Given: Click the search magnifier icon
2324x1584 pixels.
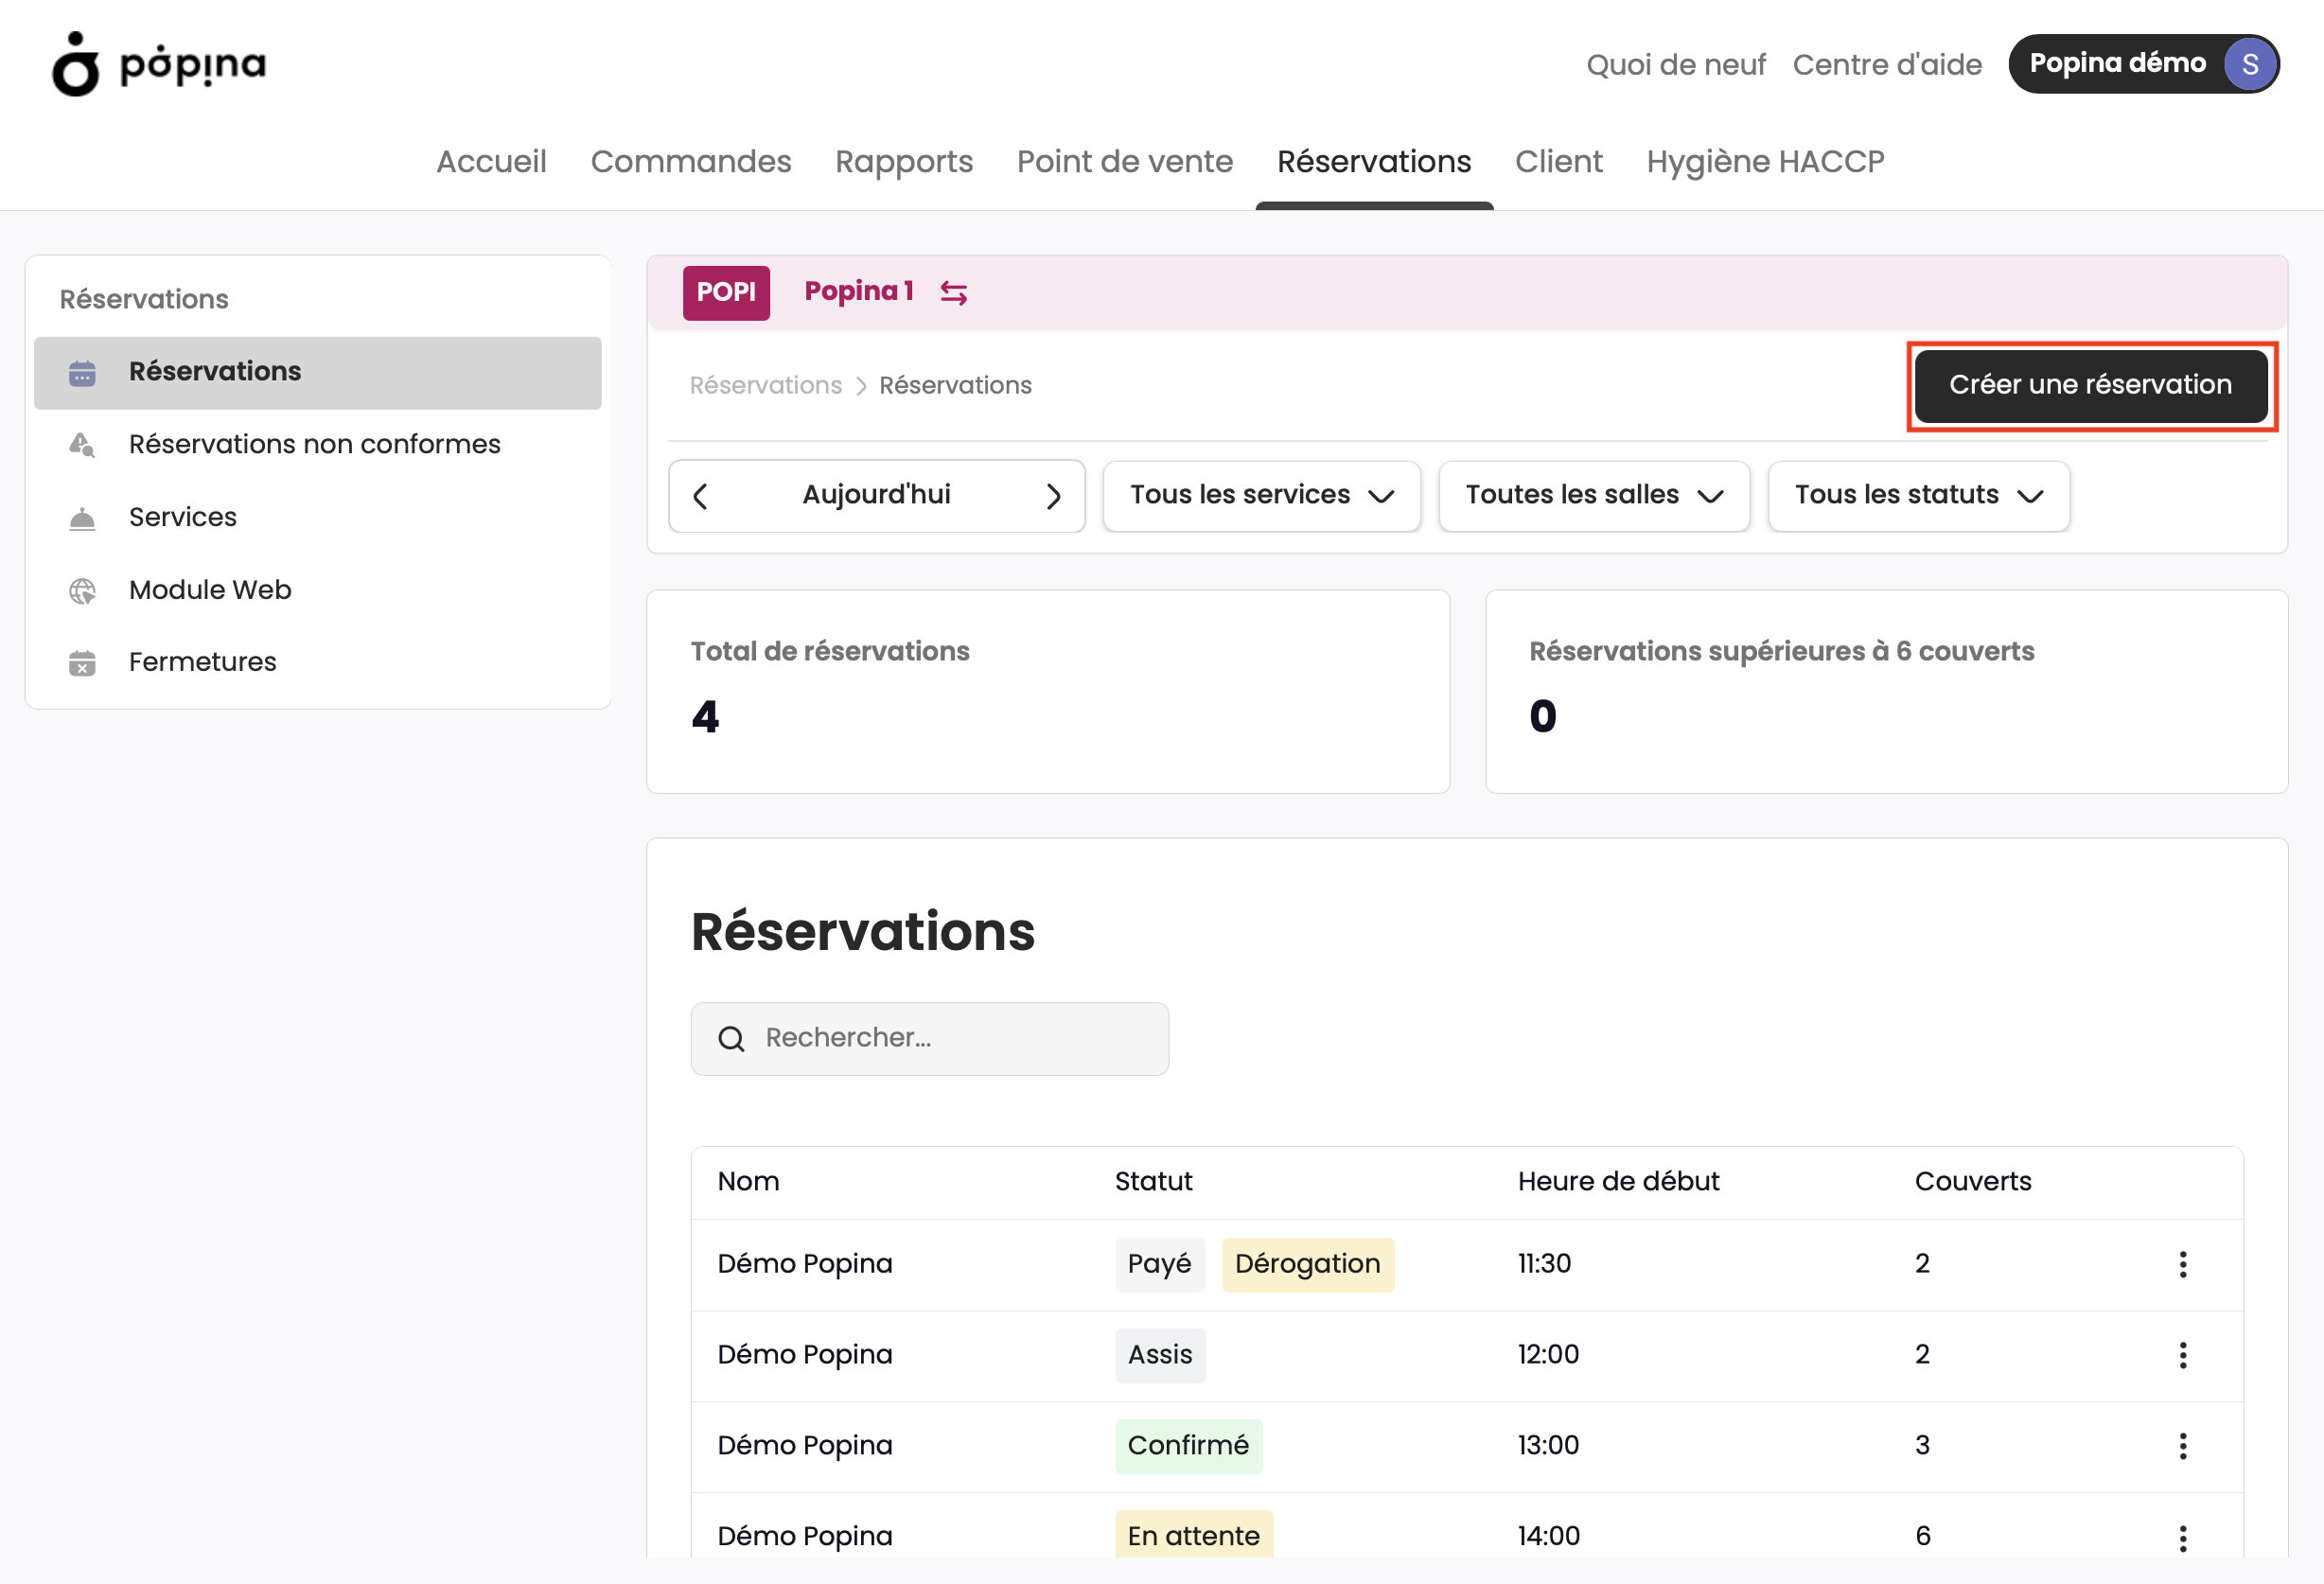Looking at the screenshot, I should click(x=731, y=1039).
